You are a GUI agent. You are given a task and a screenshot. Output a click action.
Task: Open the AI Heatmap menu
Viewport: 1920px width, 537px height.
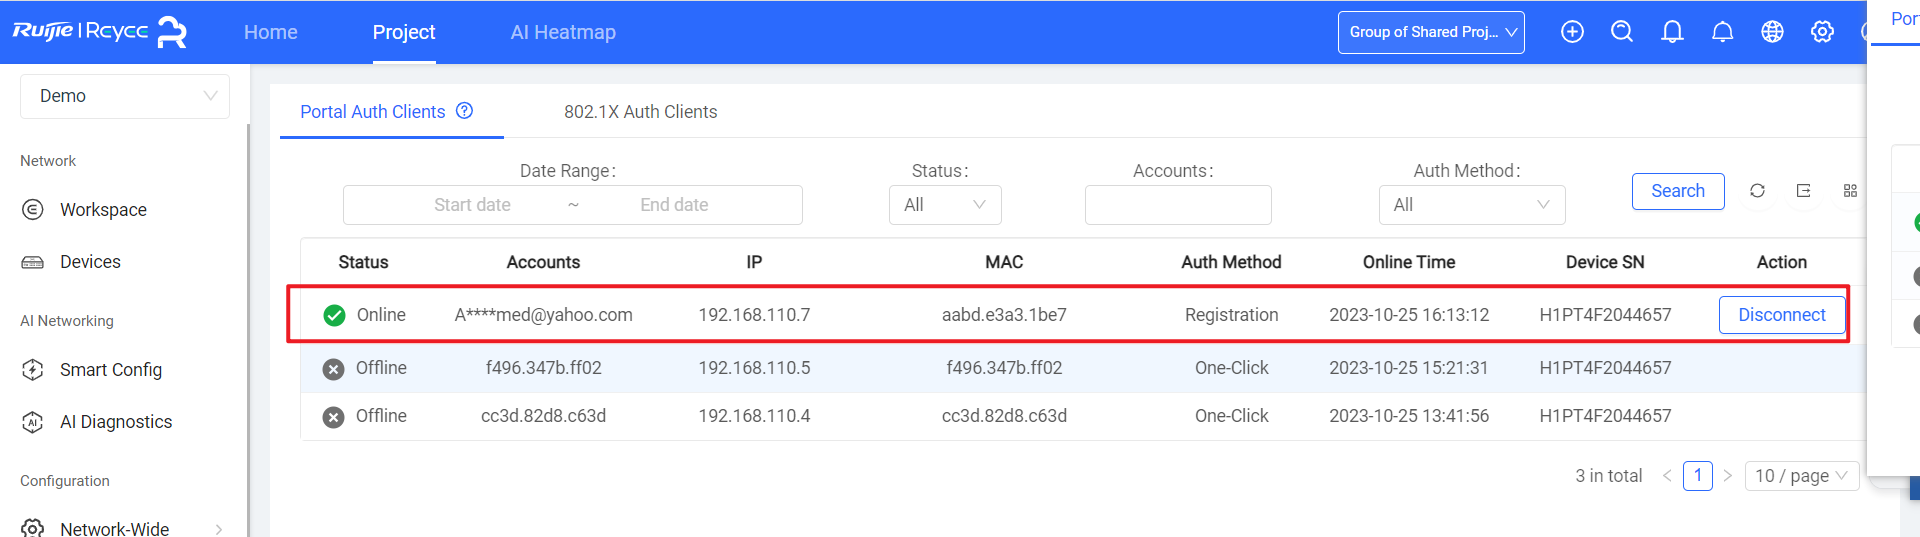(x=563, y=32)
